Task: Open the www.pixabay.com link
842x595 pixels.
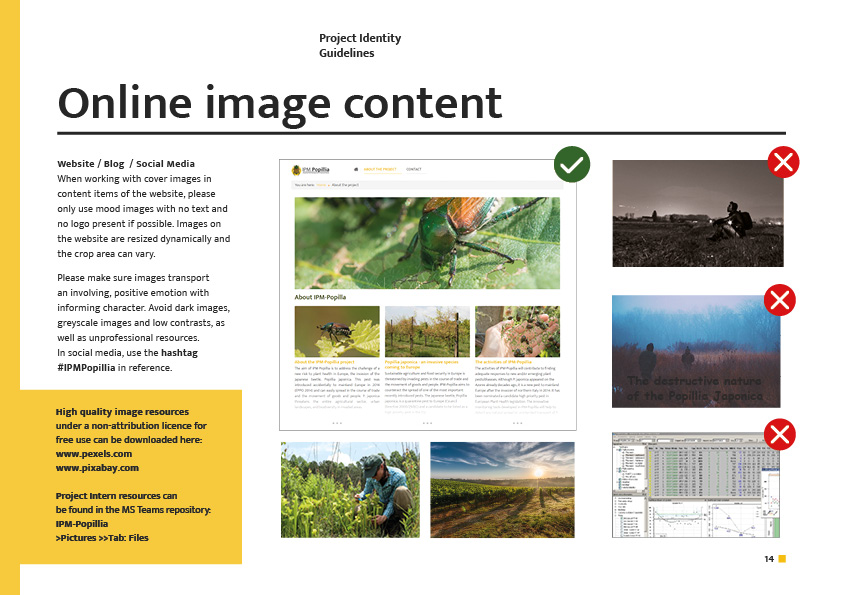Action: tap(97, 467)
